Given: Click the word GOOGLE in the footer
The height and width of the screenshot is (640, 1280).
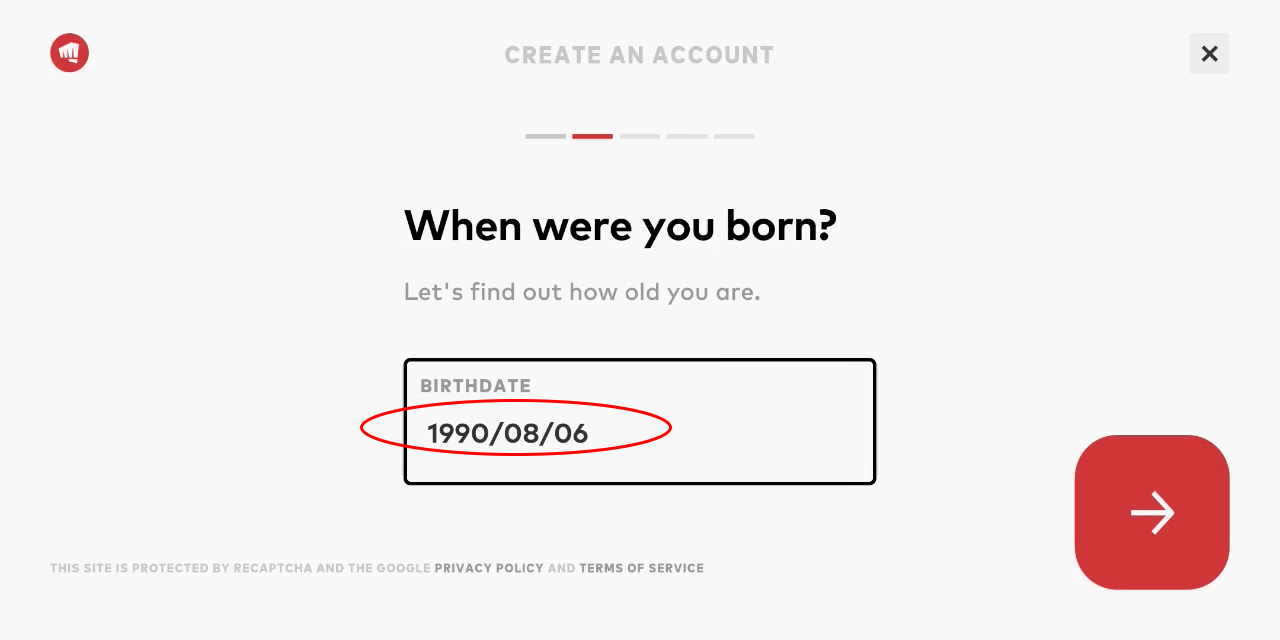Looking at the screenshot, I should click(403, 568).
